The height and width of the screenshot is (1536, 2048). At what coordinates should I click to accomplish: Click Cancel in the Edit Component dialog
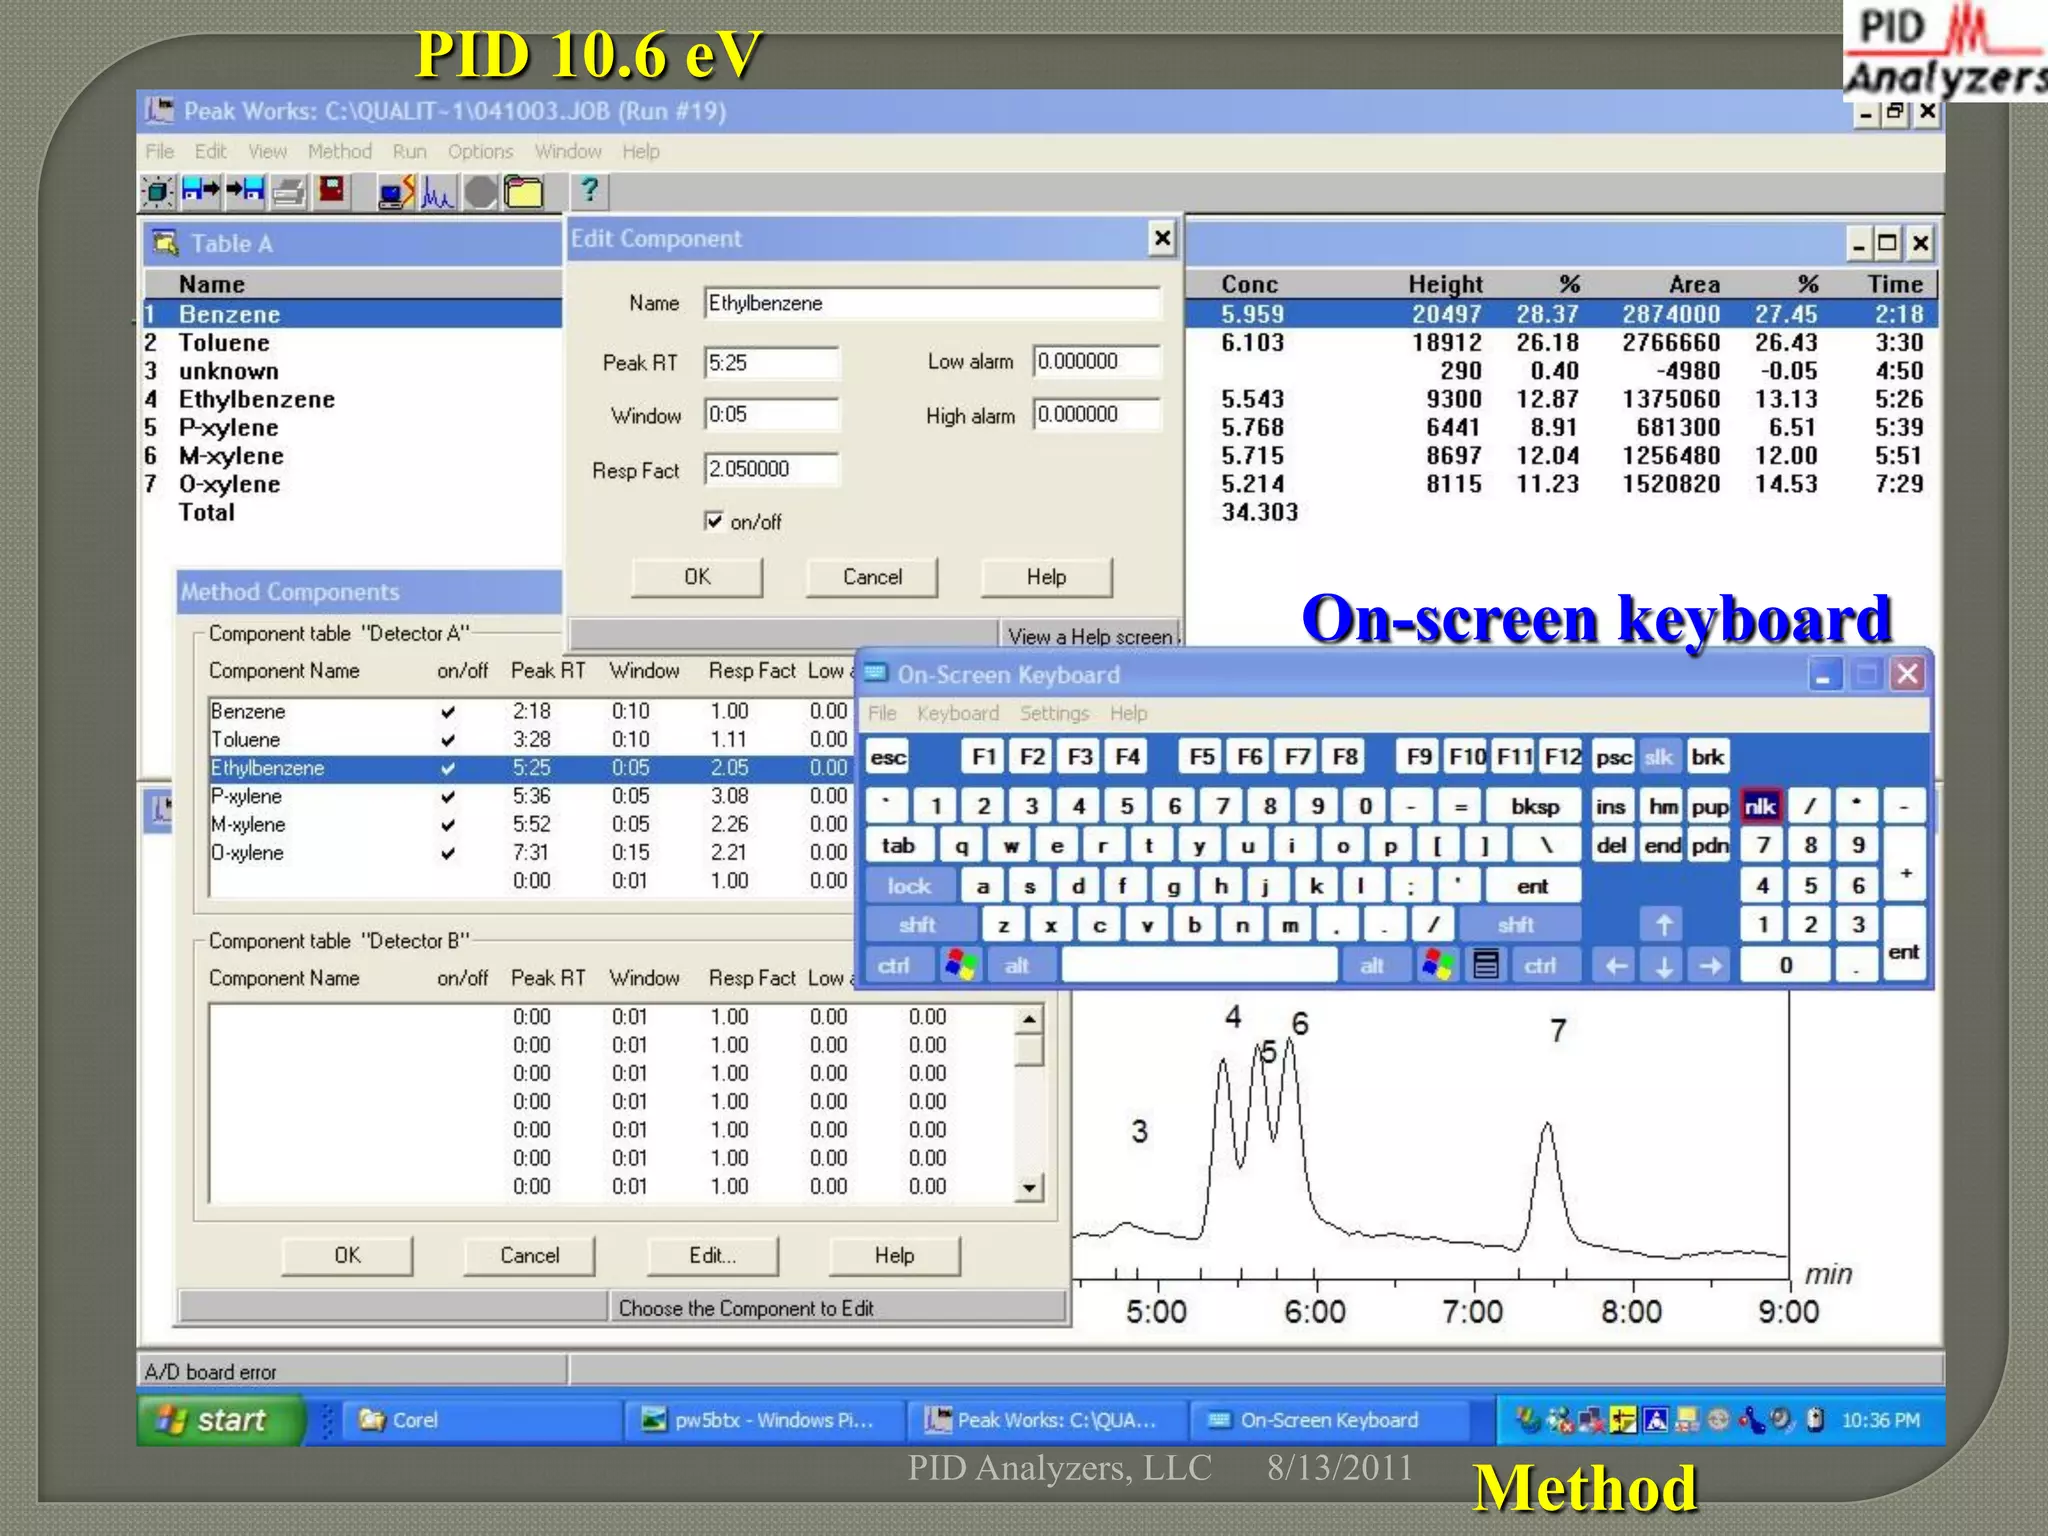[872, 577]
